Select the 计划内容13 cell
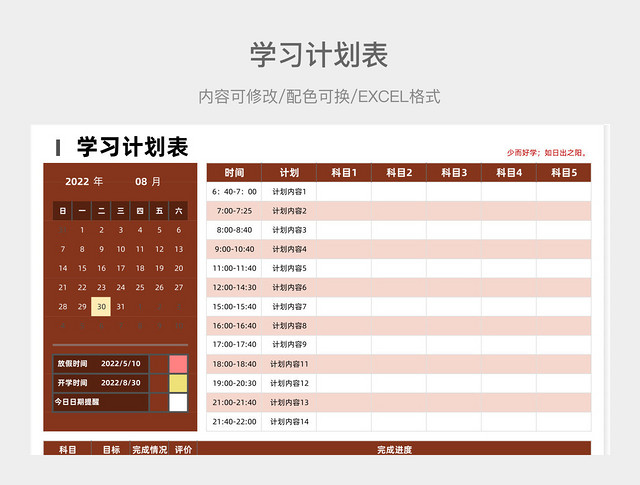 (289, 402)
